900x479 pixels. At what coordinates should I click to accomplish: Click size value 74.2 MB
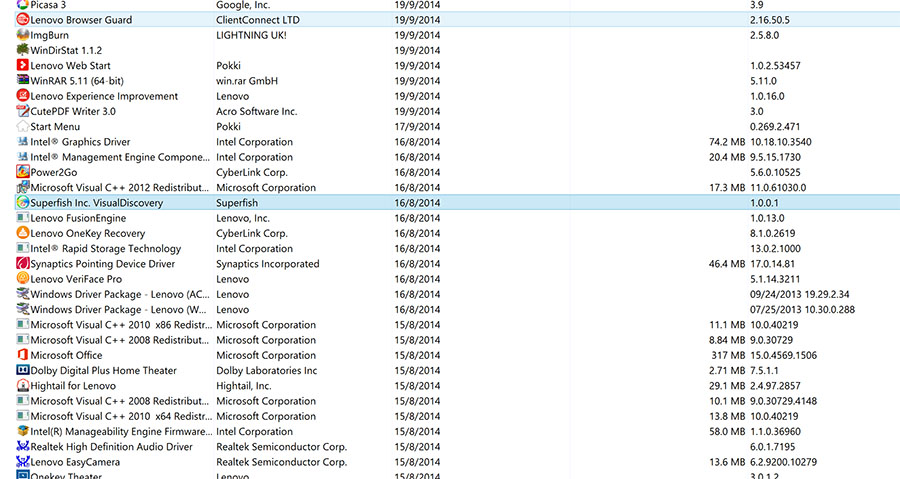click(x=727, y=142)
